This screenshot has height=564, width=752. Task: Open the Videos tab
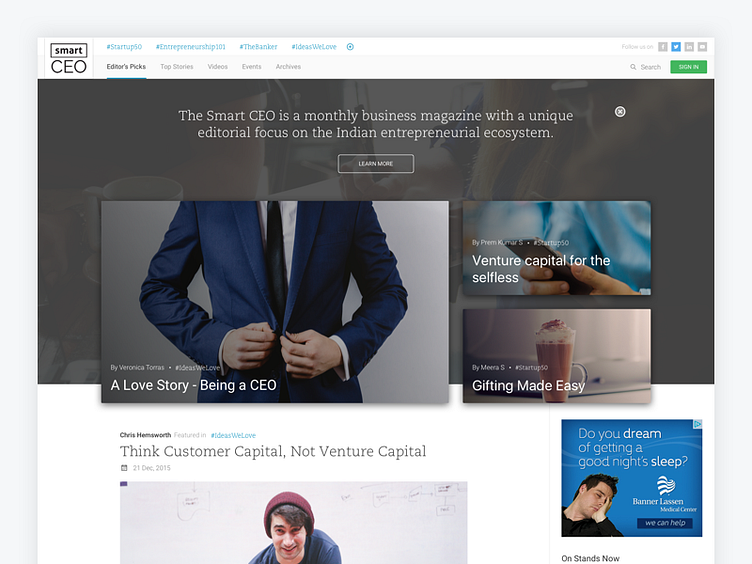[x=217, y=67]
